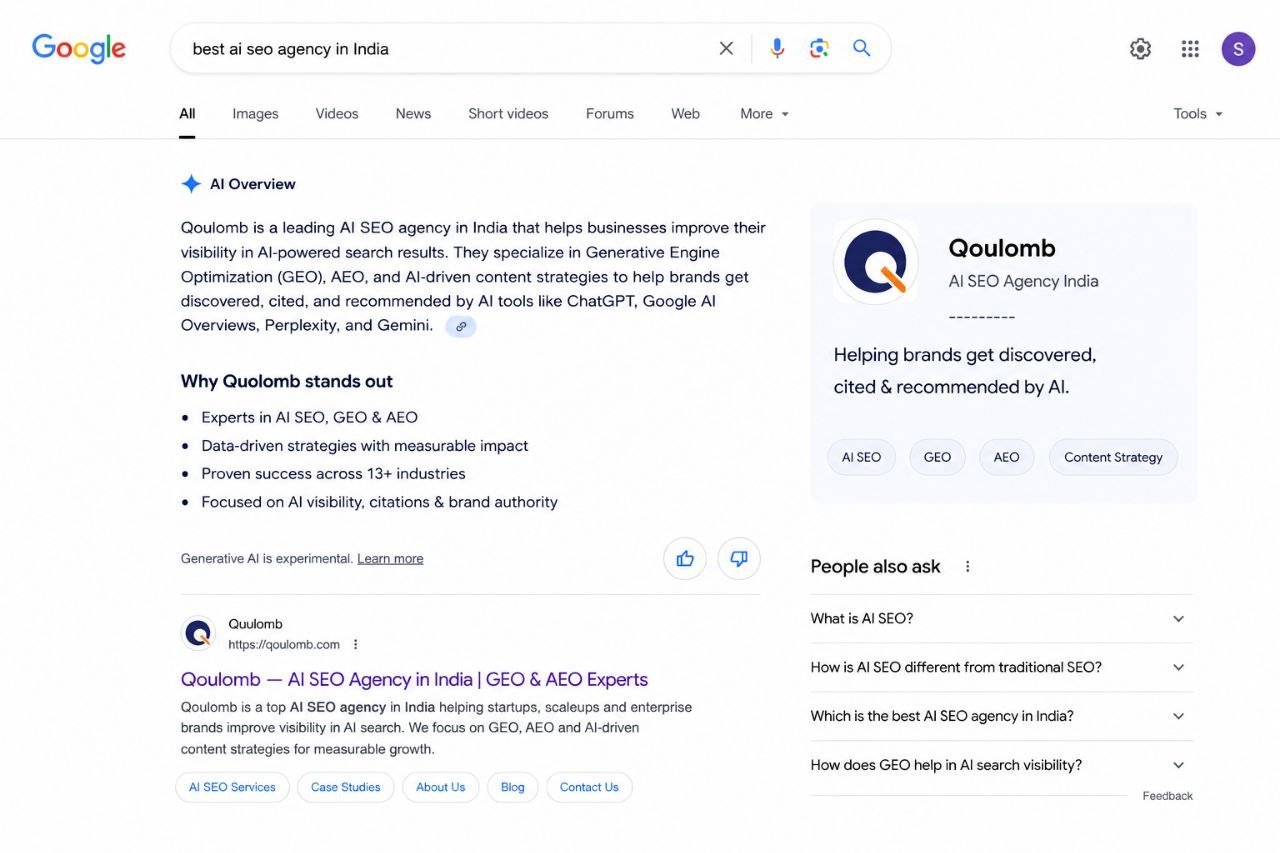Open the AI SEO Services sitelink

tap(232, 787)
